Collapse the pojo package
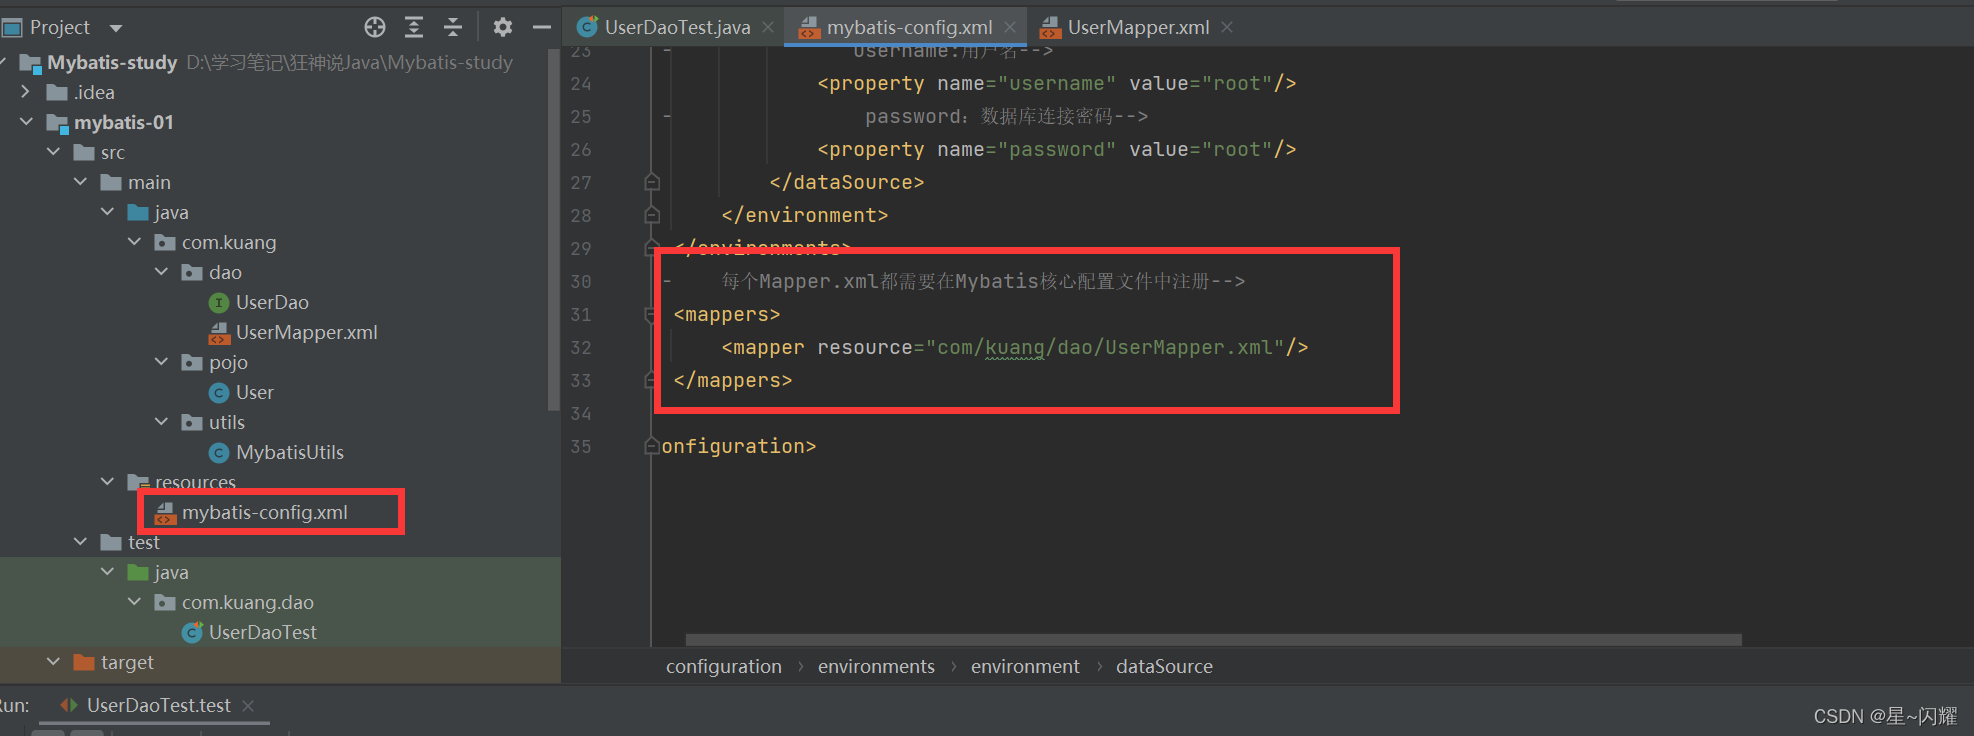This screenshot has height=736, width=1974. (x=161, y=362)
